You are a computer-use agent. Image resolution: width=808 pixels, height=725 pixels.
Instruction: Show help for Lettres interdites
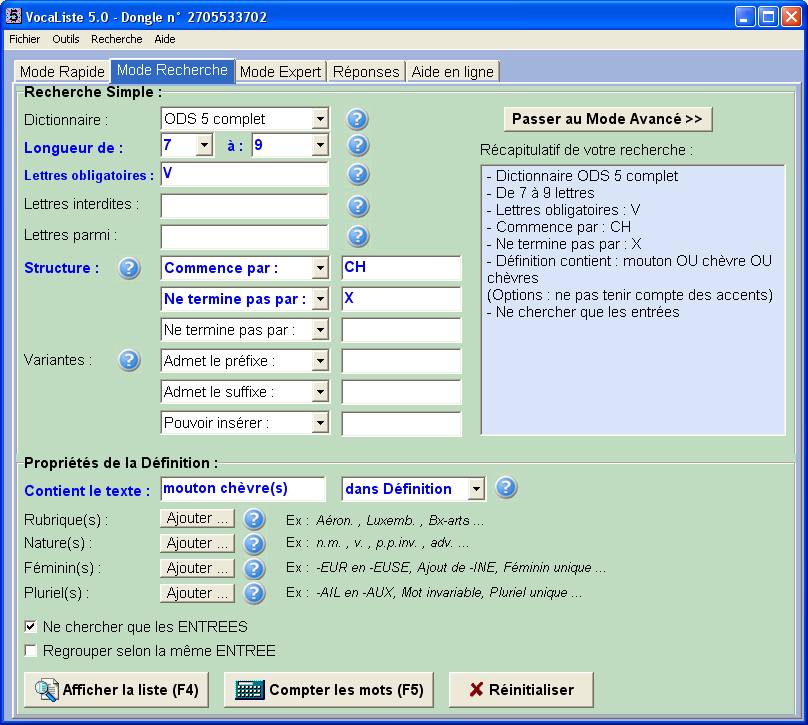point(358,206)
